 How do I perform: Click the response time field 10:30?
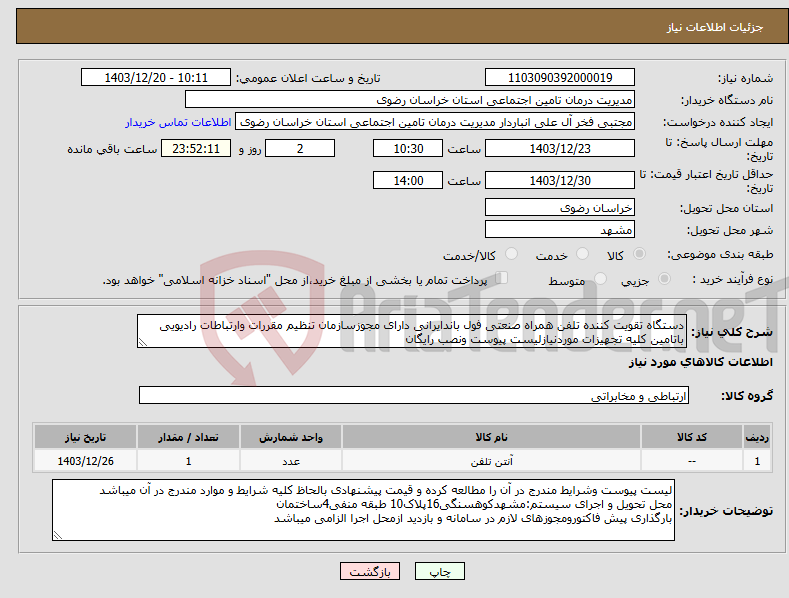tap(408, 148)
